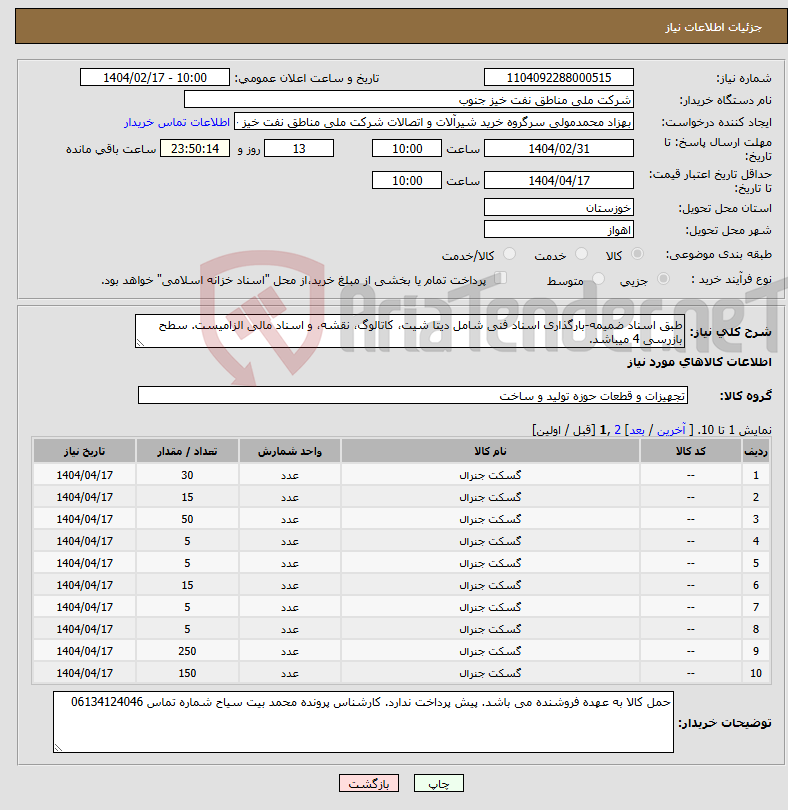This screenshot has height=810, width=788.
Task: Click the بازگشت back button
Action: coord(368,783)
